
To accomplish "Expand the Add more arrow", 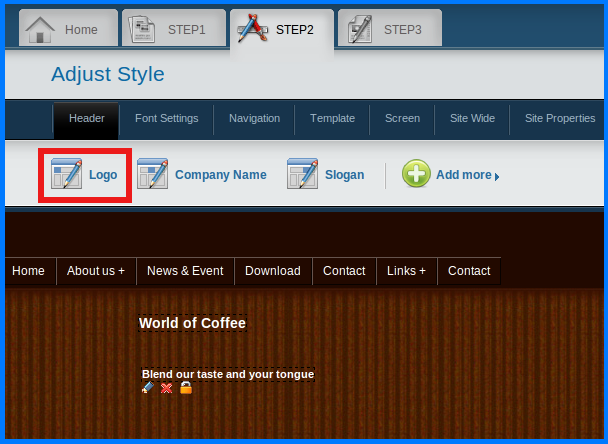I will pyautogui.click(x=497, y=177).
